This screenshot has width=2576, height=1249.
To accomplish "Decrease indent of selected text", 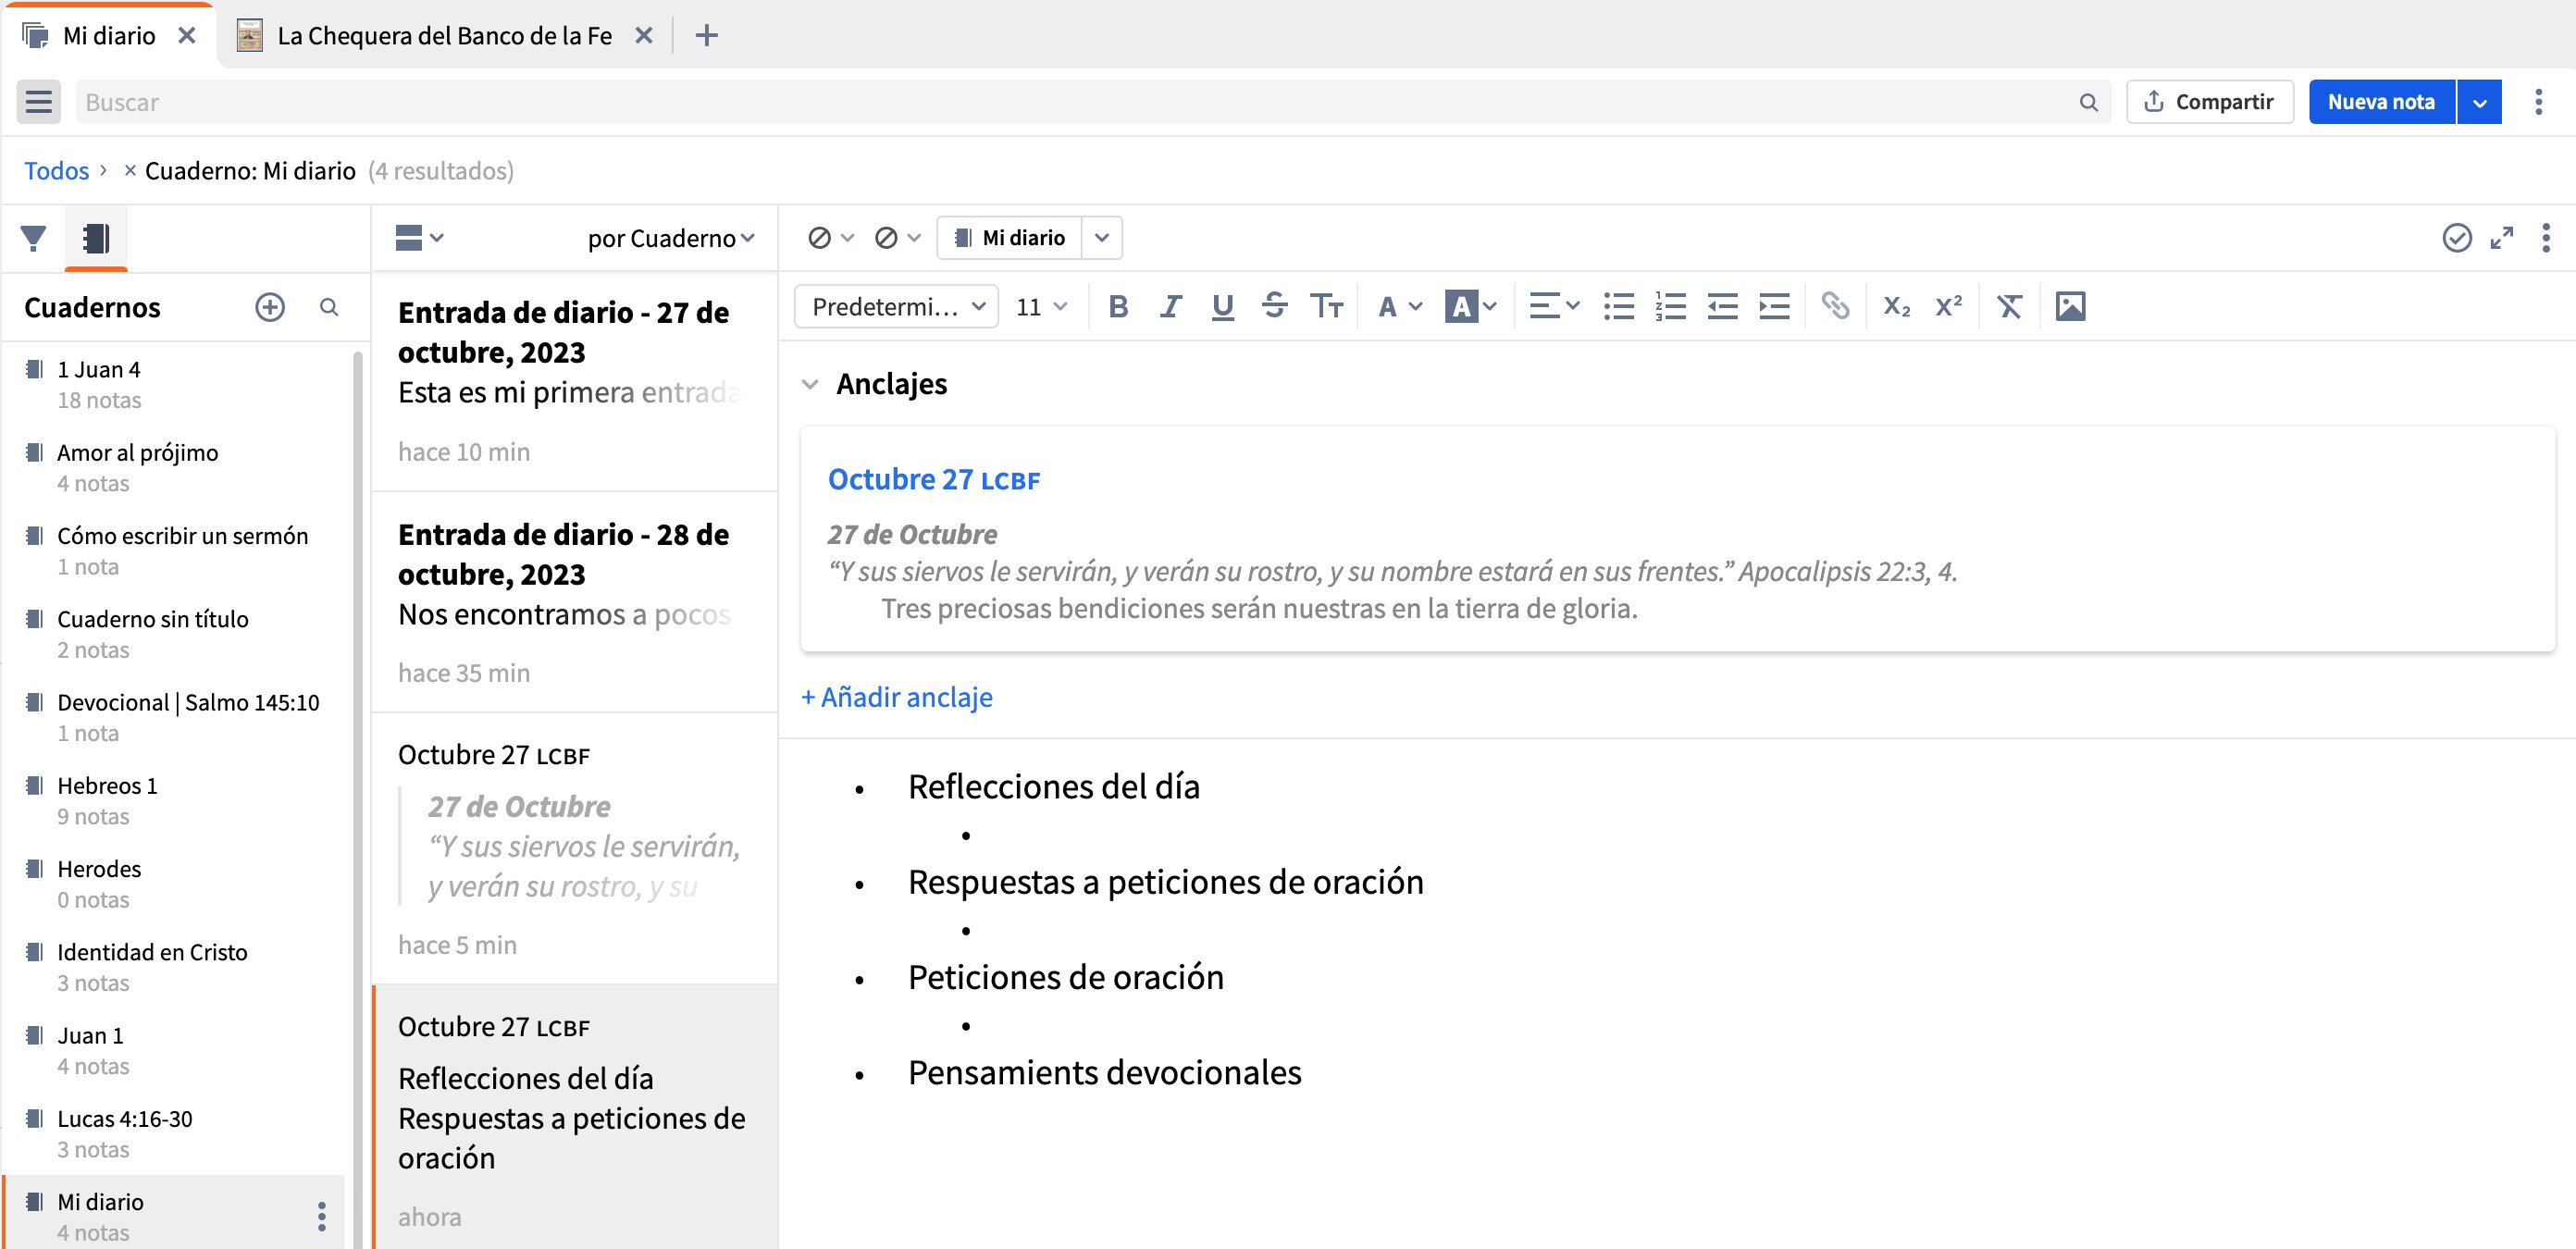I will tap(1722, 306).
